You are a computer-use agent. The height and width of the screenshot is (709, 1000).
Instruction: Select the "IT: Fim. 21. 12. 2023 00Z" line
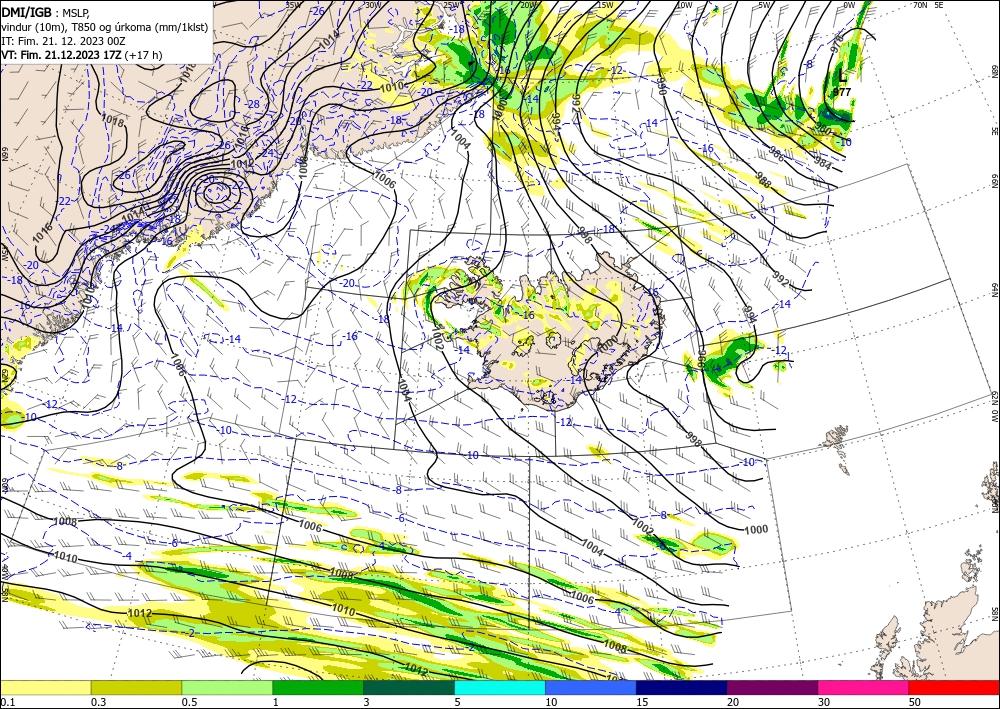(x=64, y=41)
